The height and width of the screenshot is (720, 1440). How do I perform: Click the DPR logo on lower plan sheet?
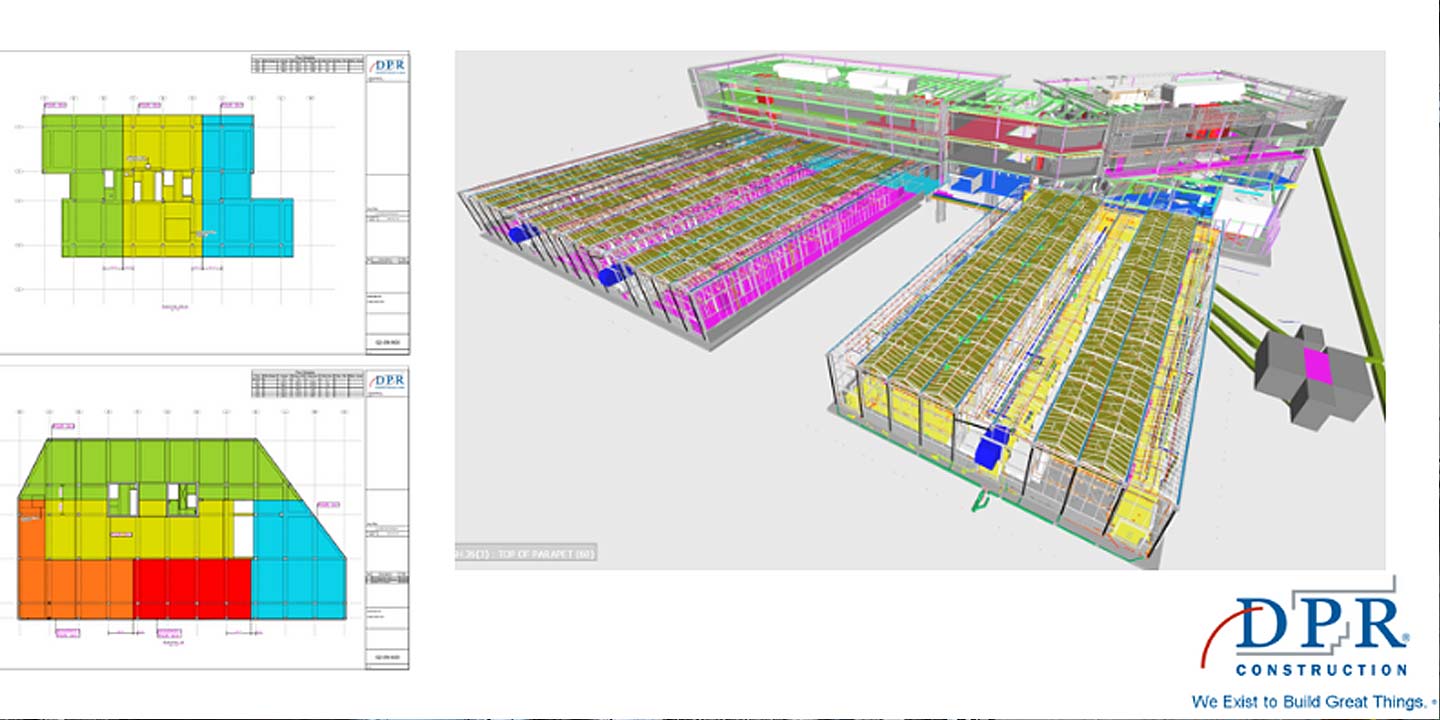[x=387, y=381]
